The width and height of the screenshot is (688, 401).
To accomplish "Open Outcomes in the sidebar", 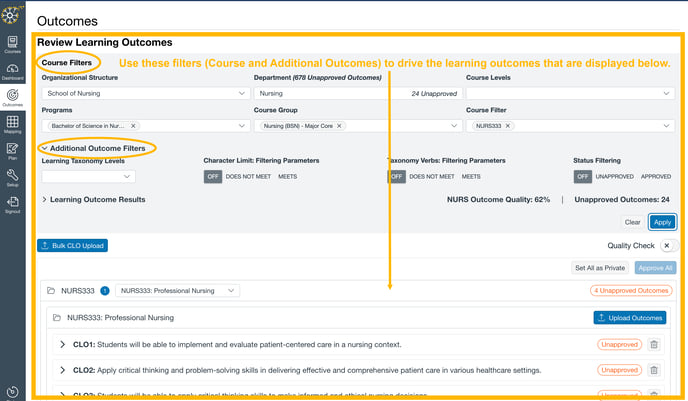I will pyautogui.click(x=12, y=97).
